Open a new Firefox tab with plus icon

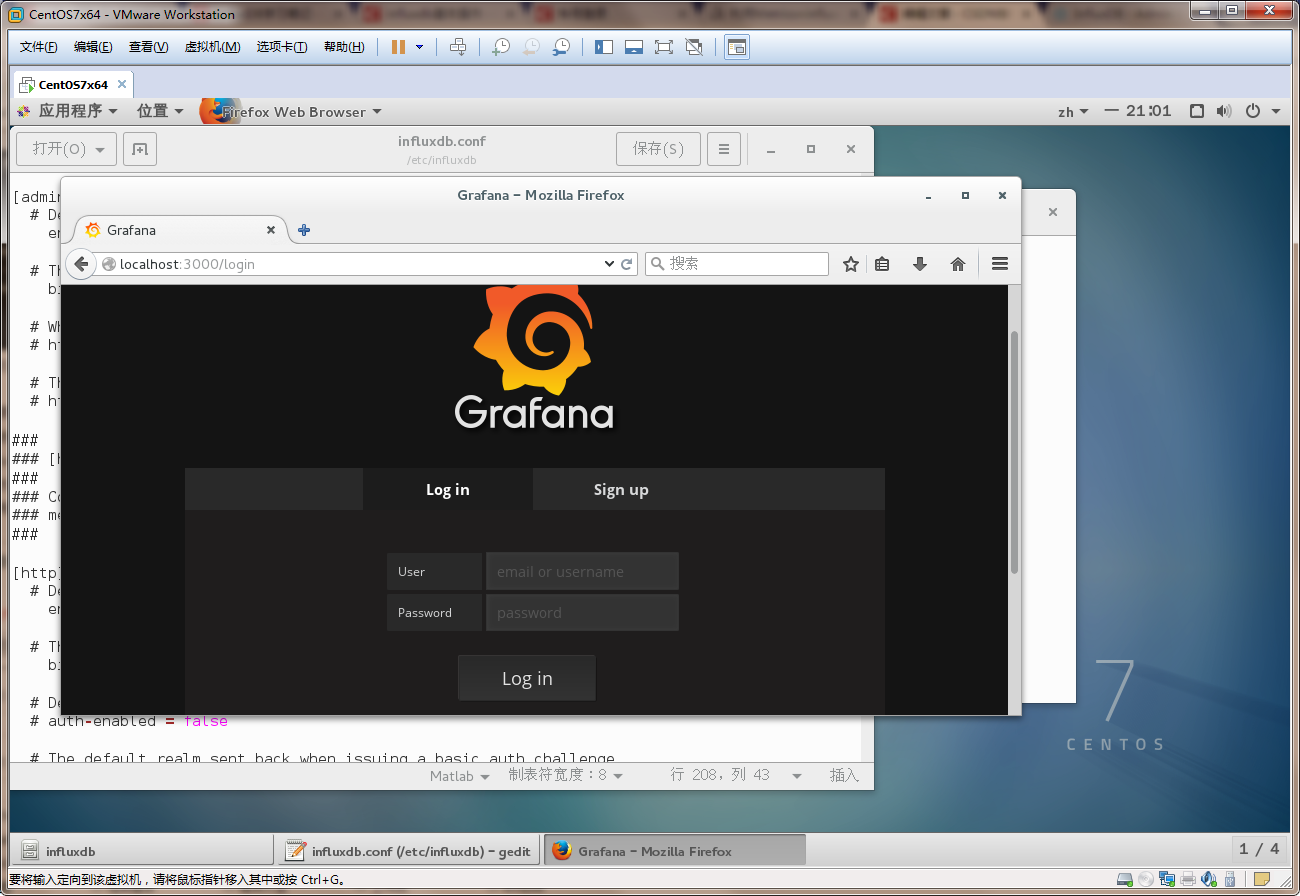[x=304, y=230]
